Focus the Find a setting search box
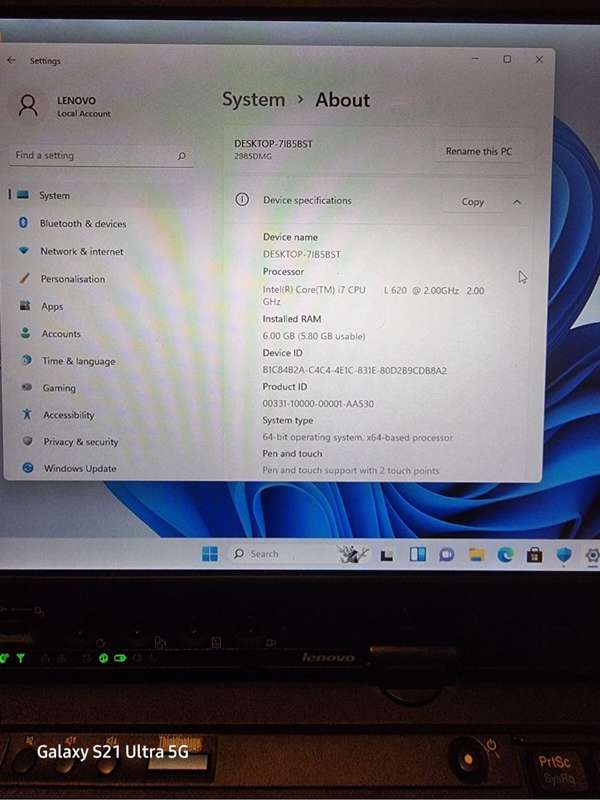 coord(101,156)
